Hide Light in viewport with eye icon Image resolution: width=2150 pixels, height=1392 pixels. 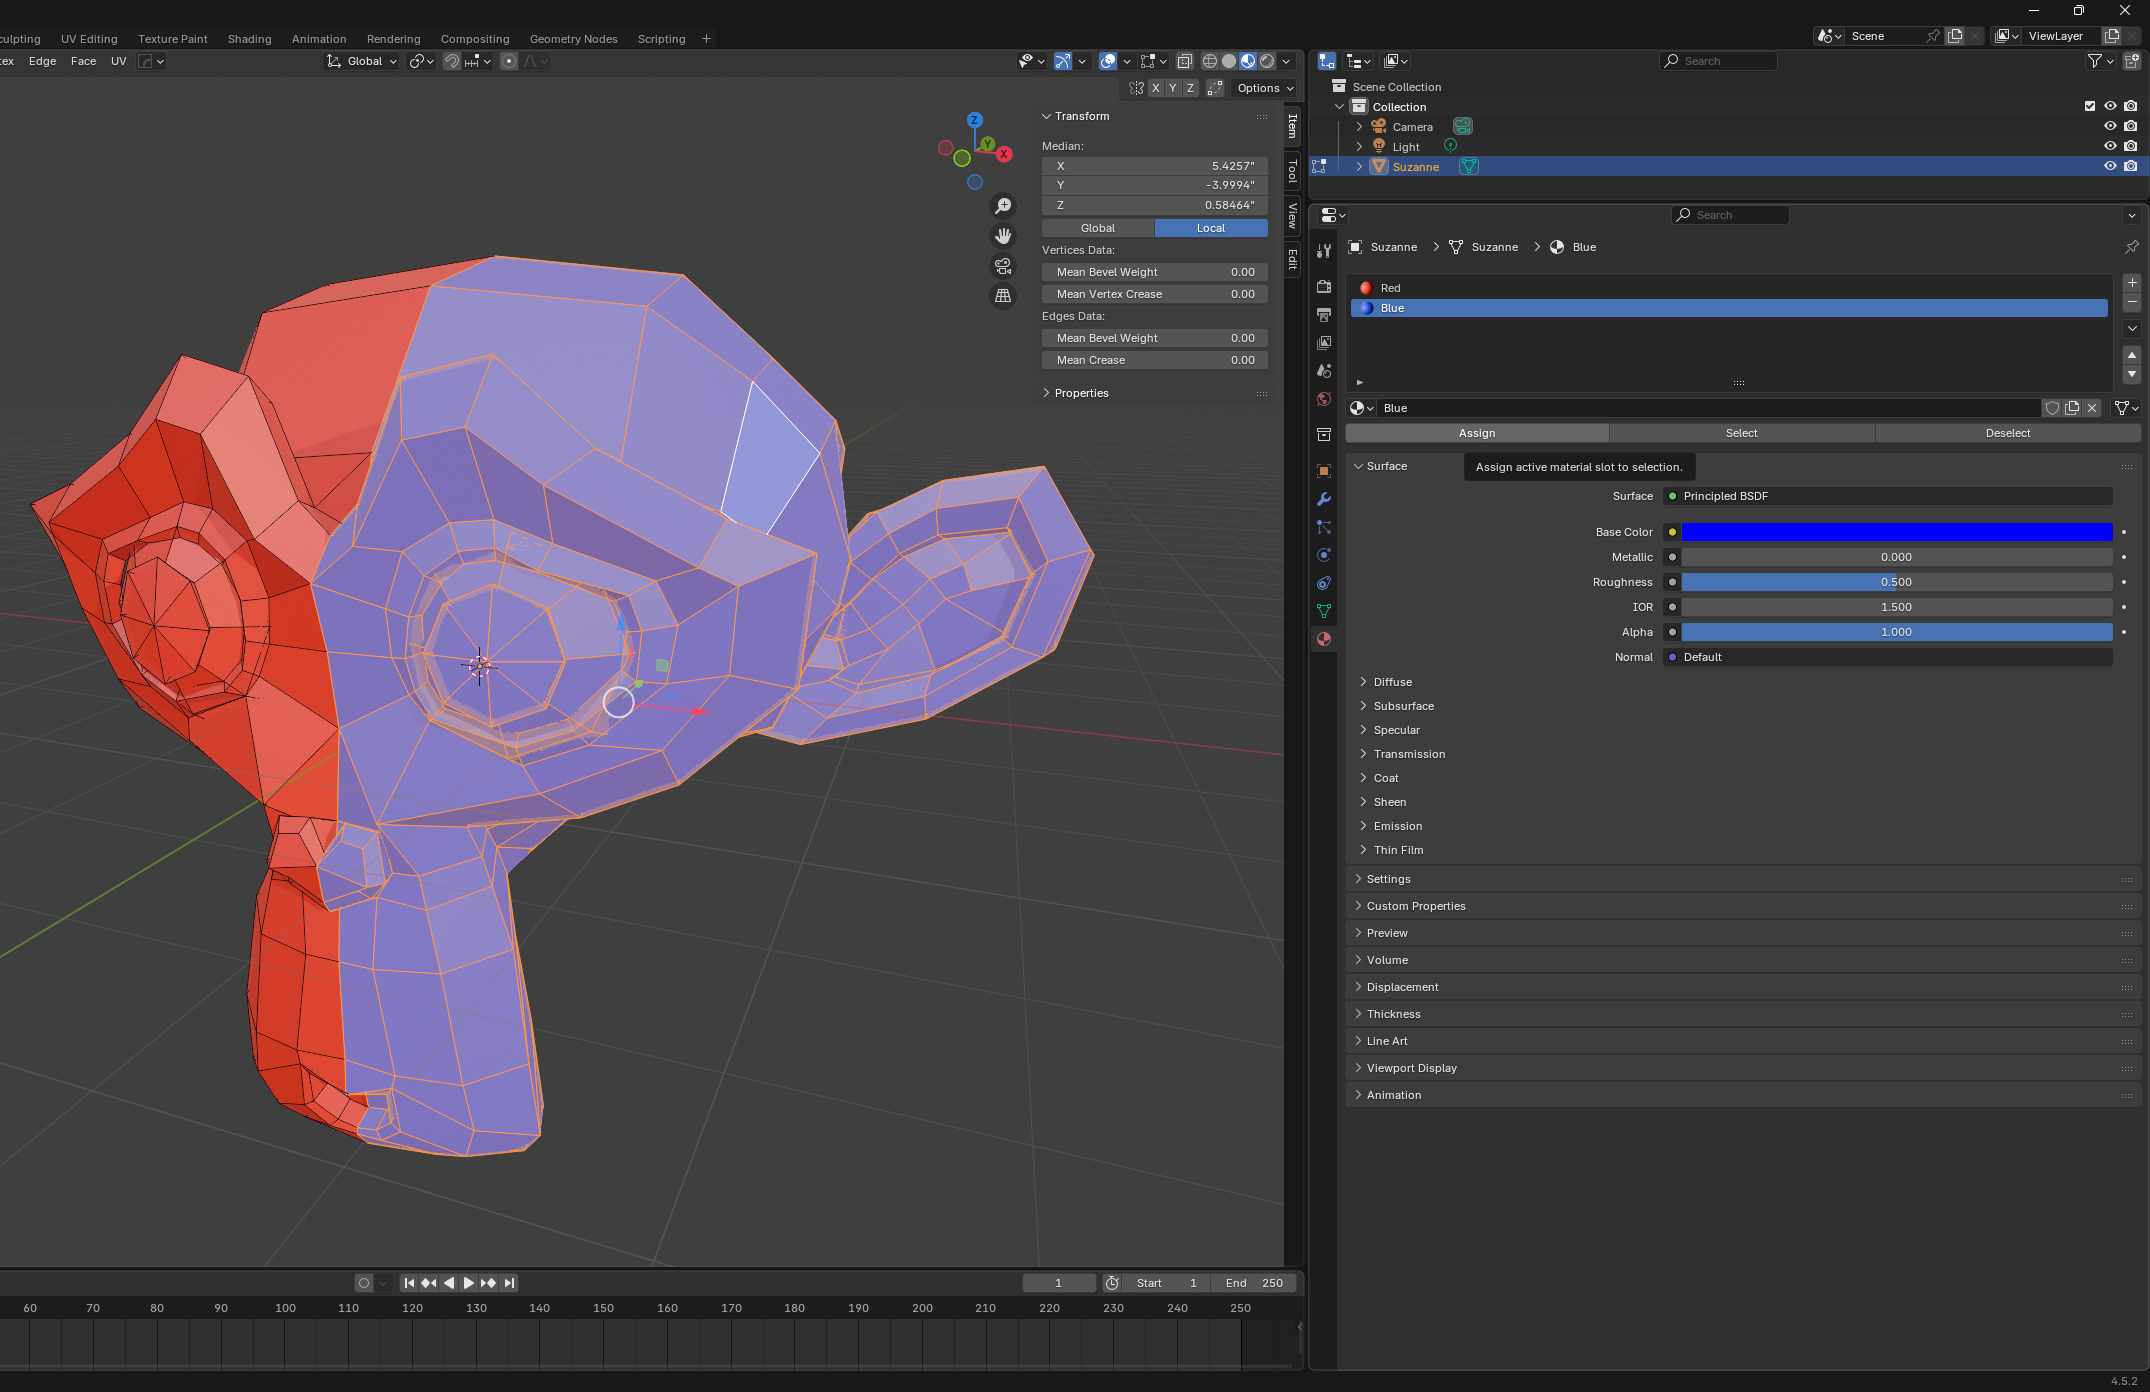[2110, 146]
